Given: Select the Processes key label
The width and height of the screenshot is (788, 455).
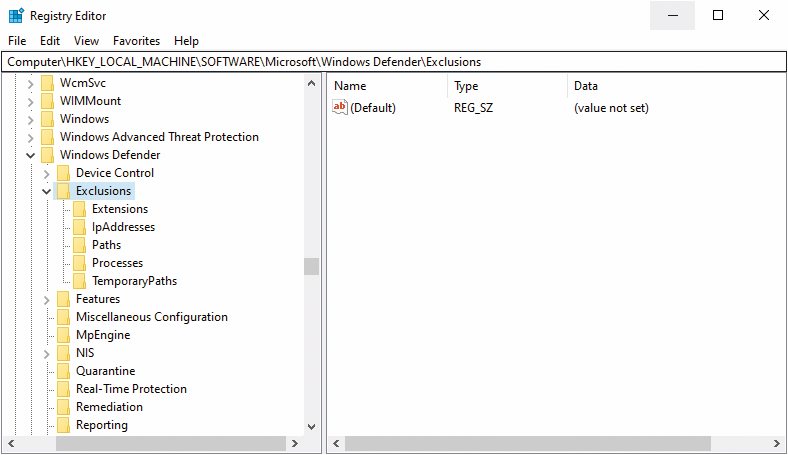Looking at the screenshot, I should click(x=117, y=263).
